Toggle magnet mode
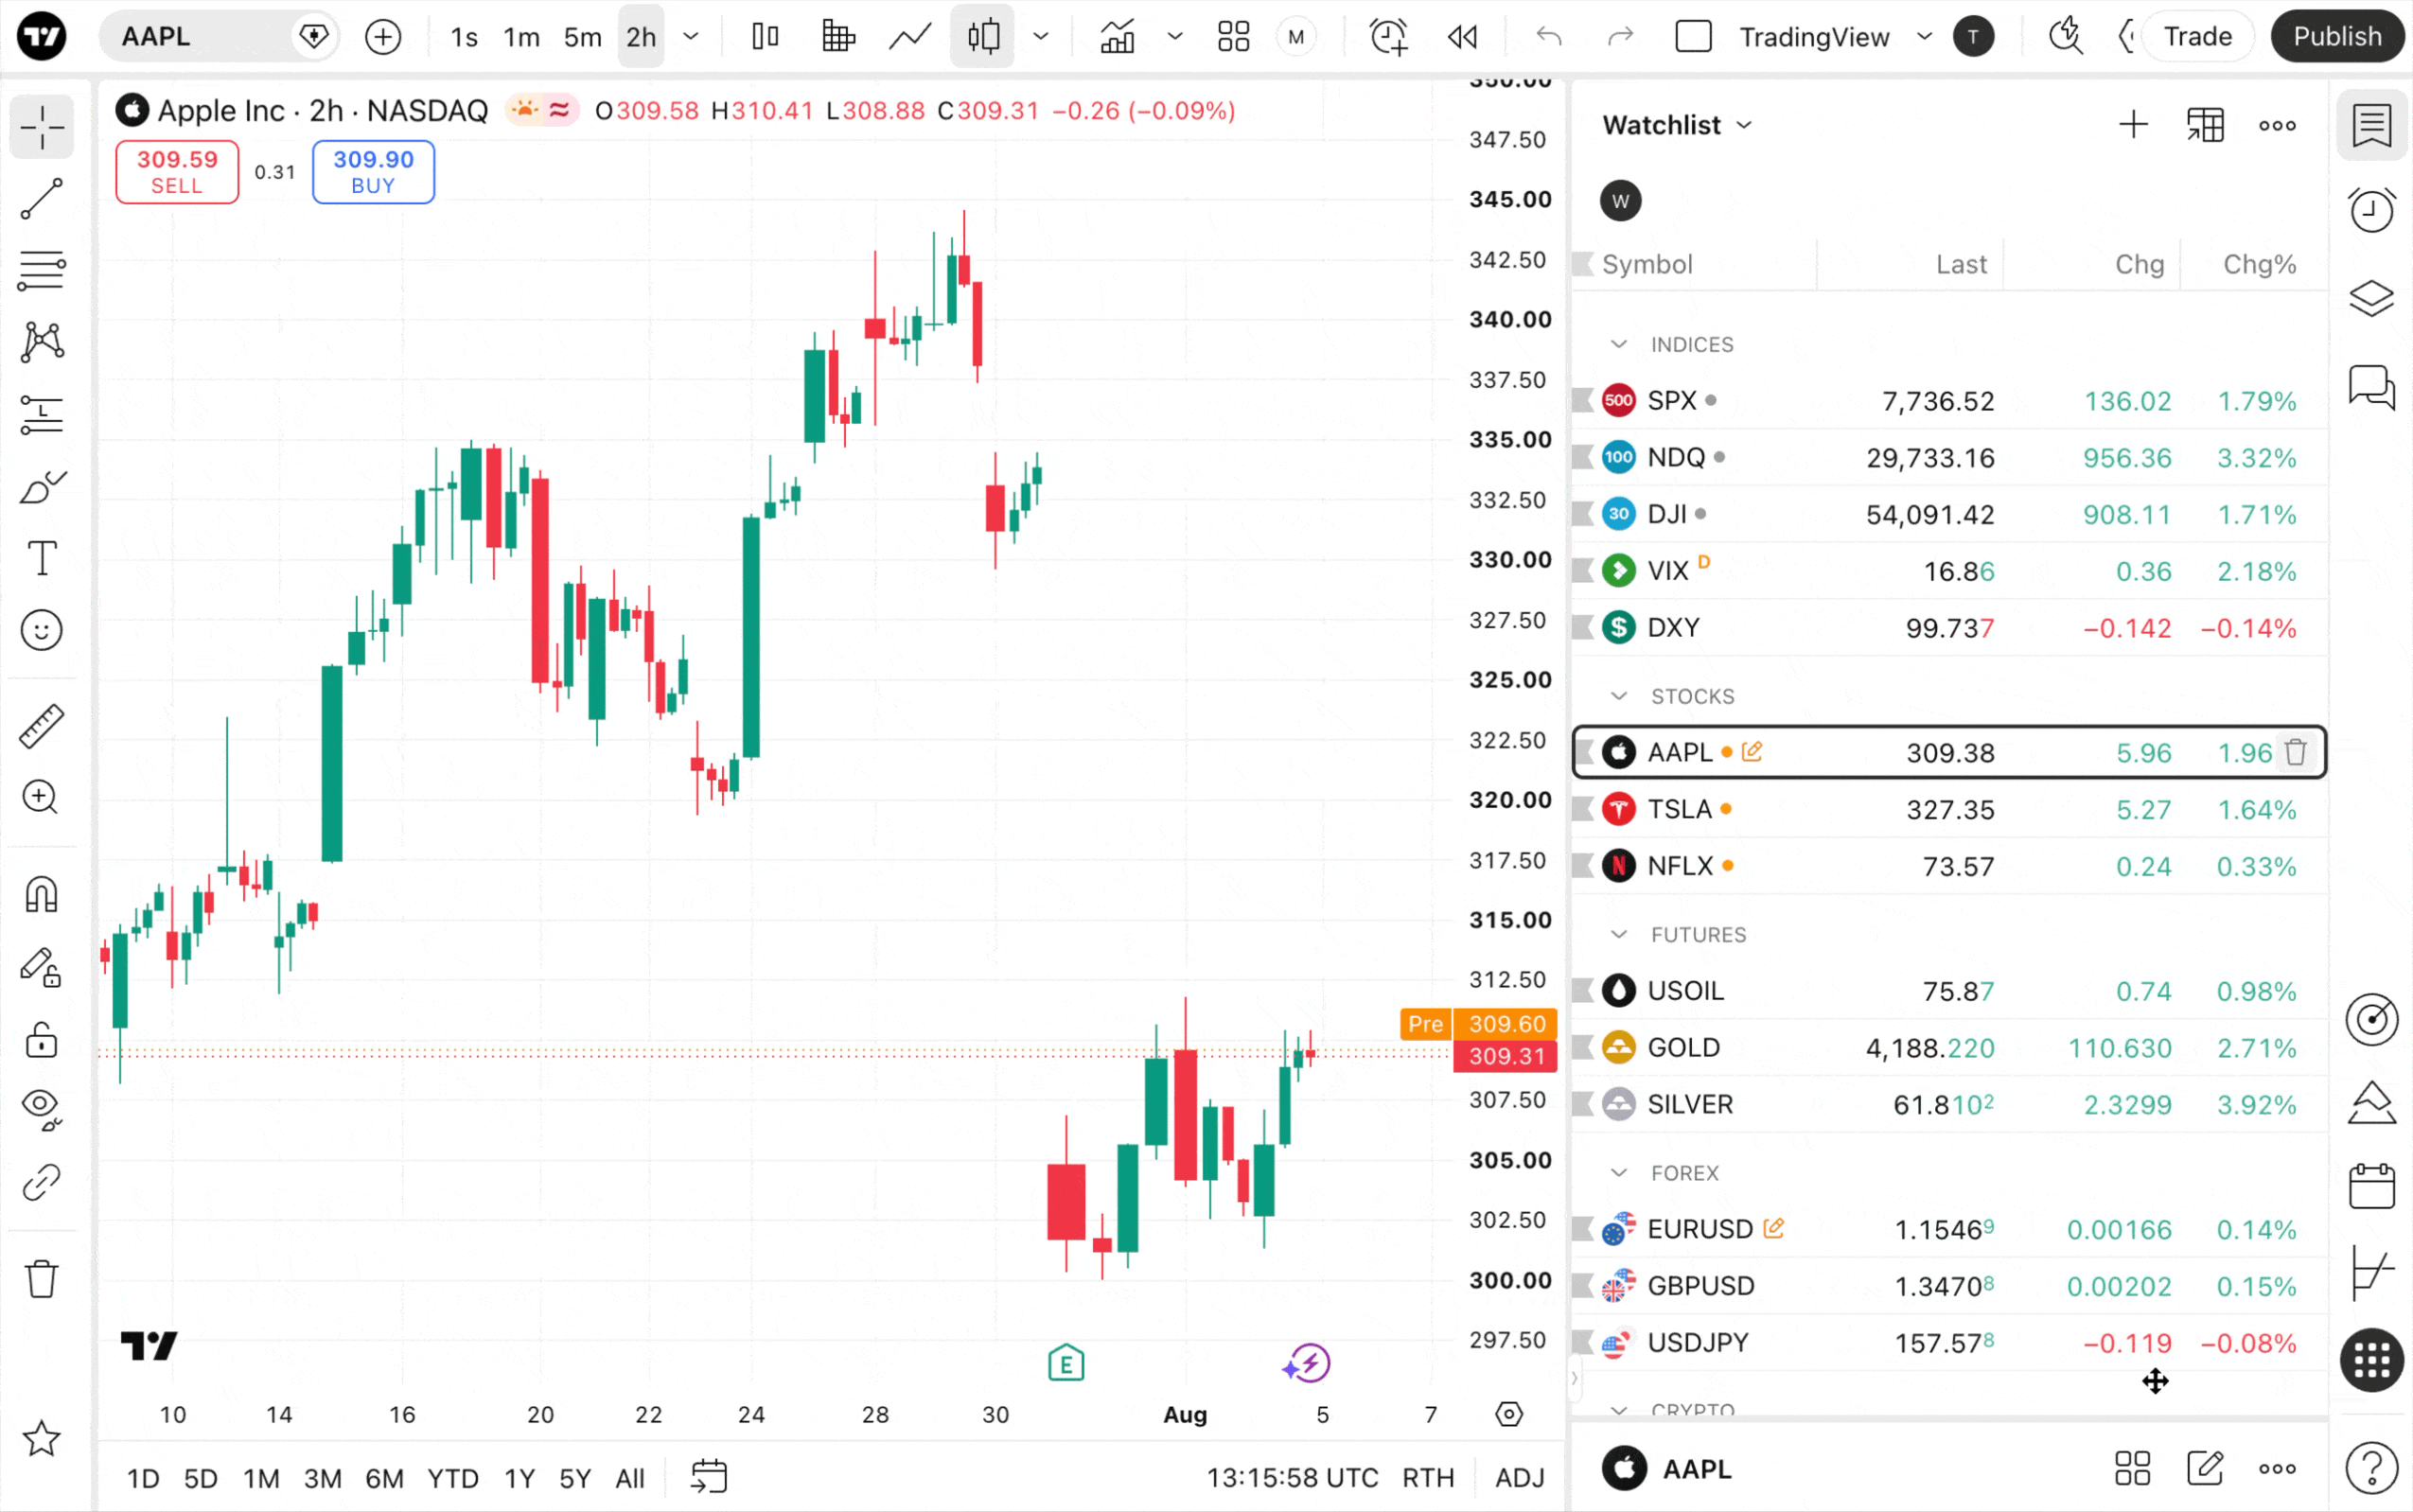Image resolution: width=2413 pixels, height=1512 pixels. 42,894
